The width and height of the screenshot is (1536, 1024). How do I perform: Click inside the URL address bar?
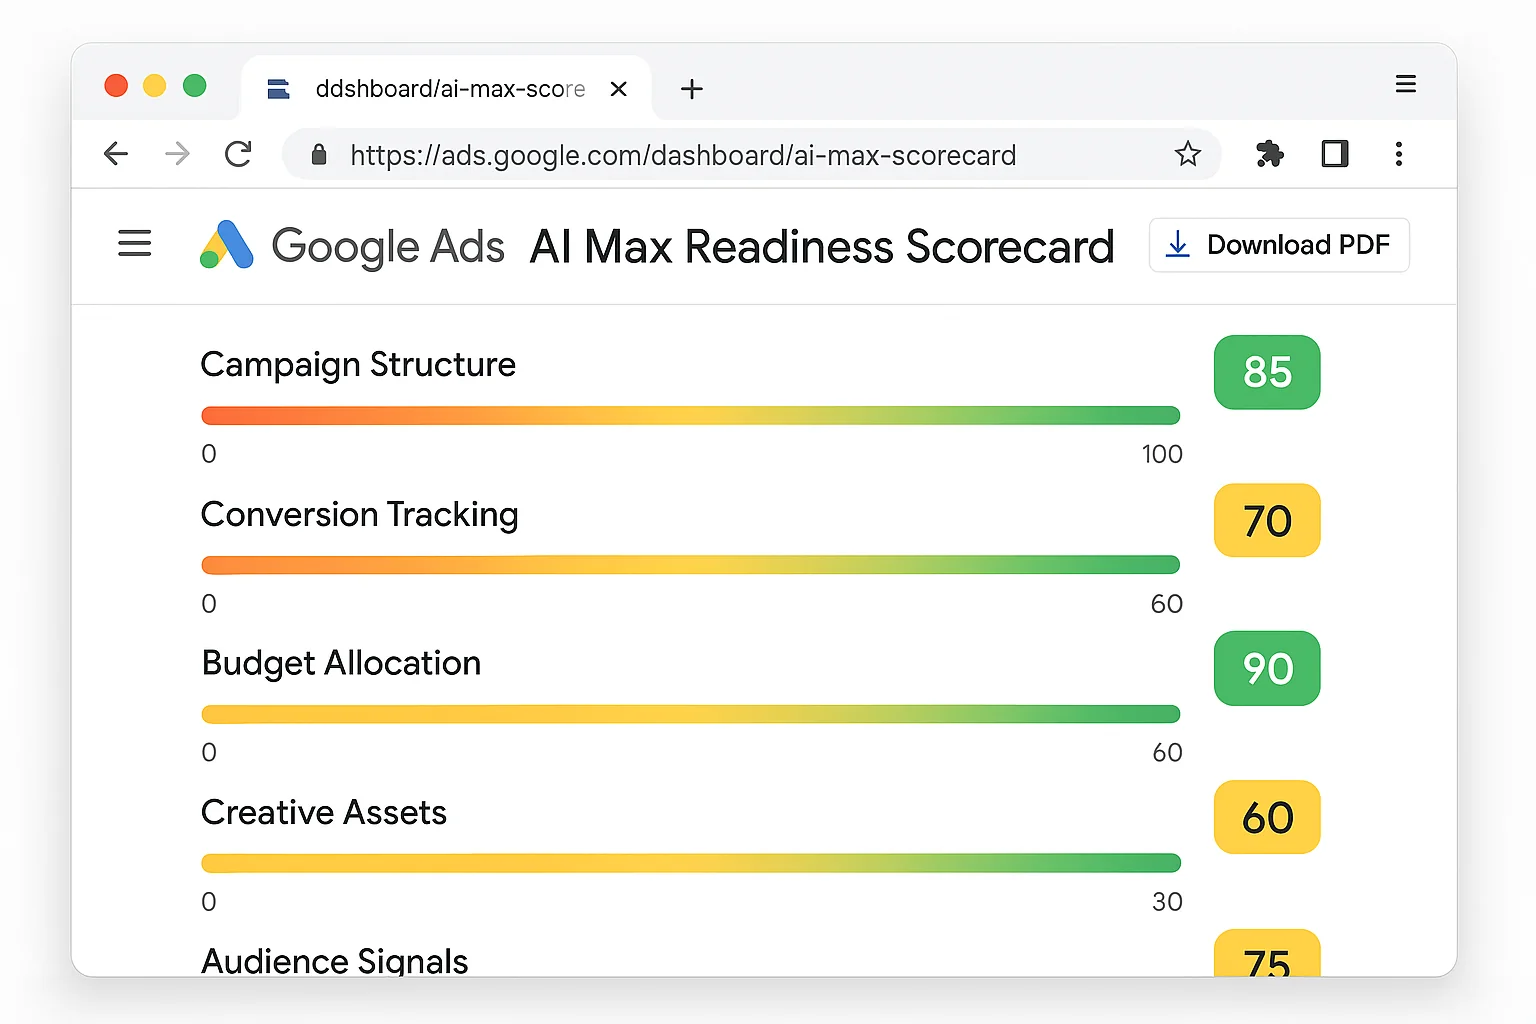pyautogui.click(x=680, y=154)
